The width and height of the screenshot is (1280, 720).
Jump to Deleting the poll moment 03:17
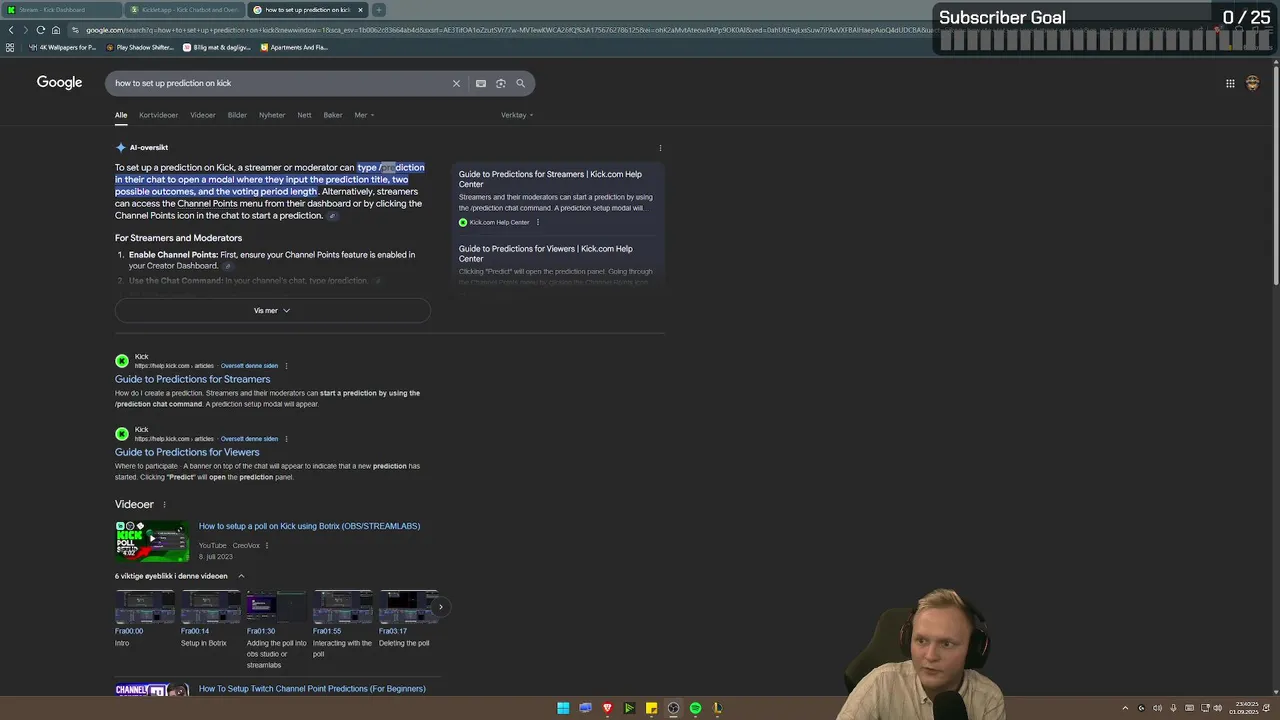[408, 607]
